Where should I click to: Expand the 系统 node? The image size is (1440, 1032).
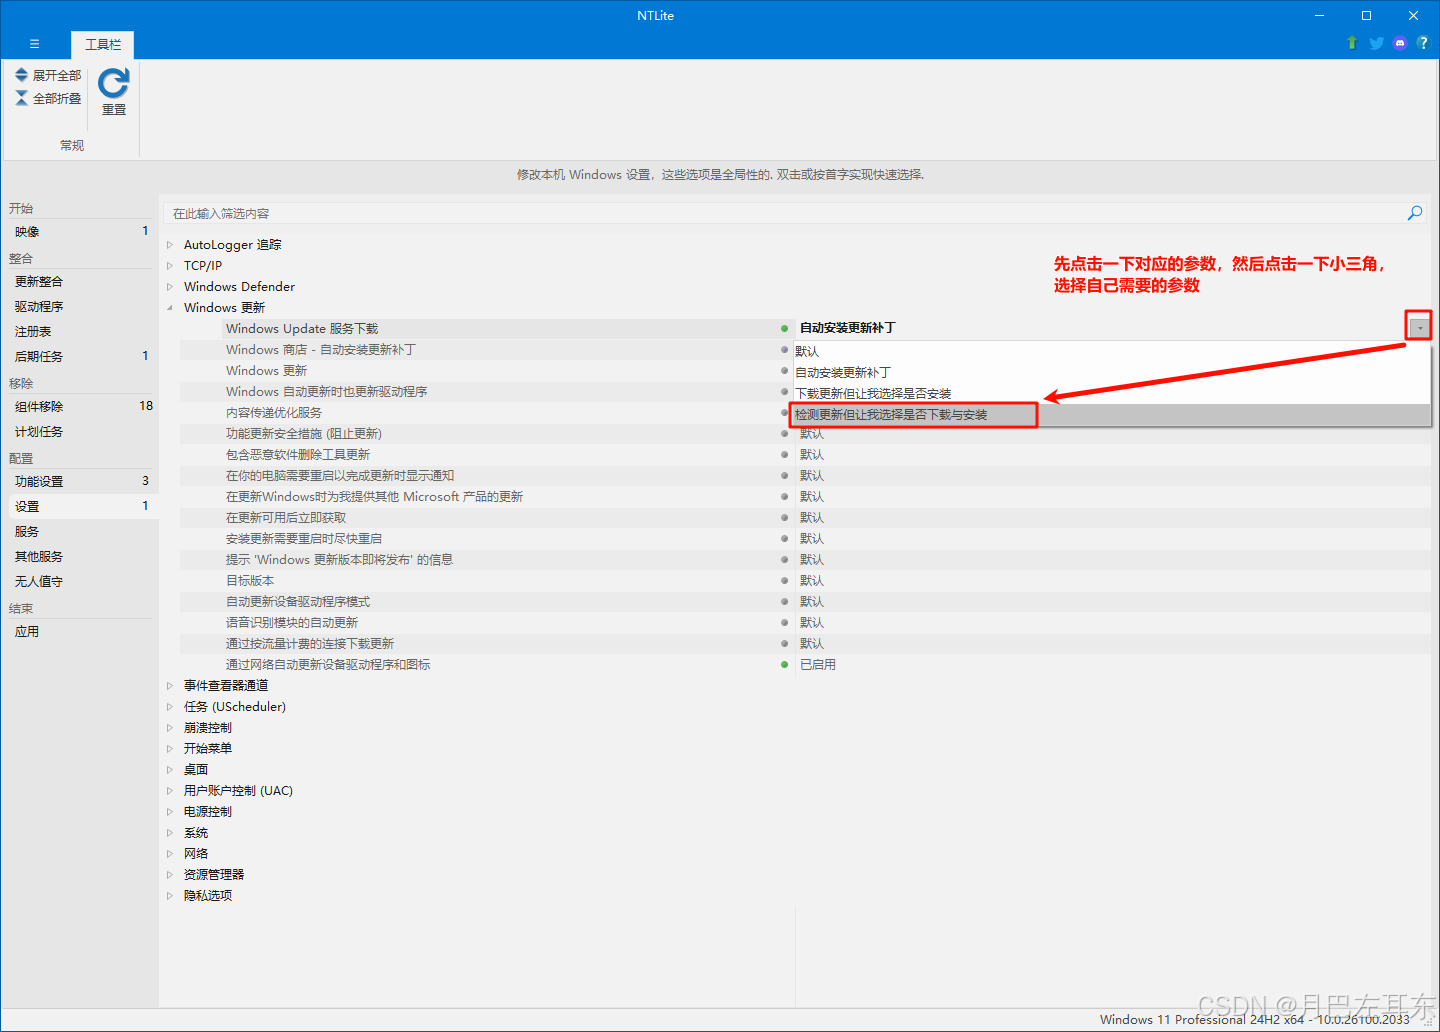[x=170, y=833]
